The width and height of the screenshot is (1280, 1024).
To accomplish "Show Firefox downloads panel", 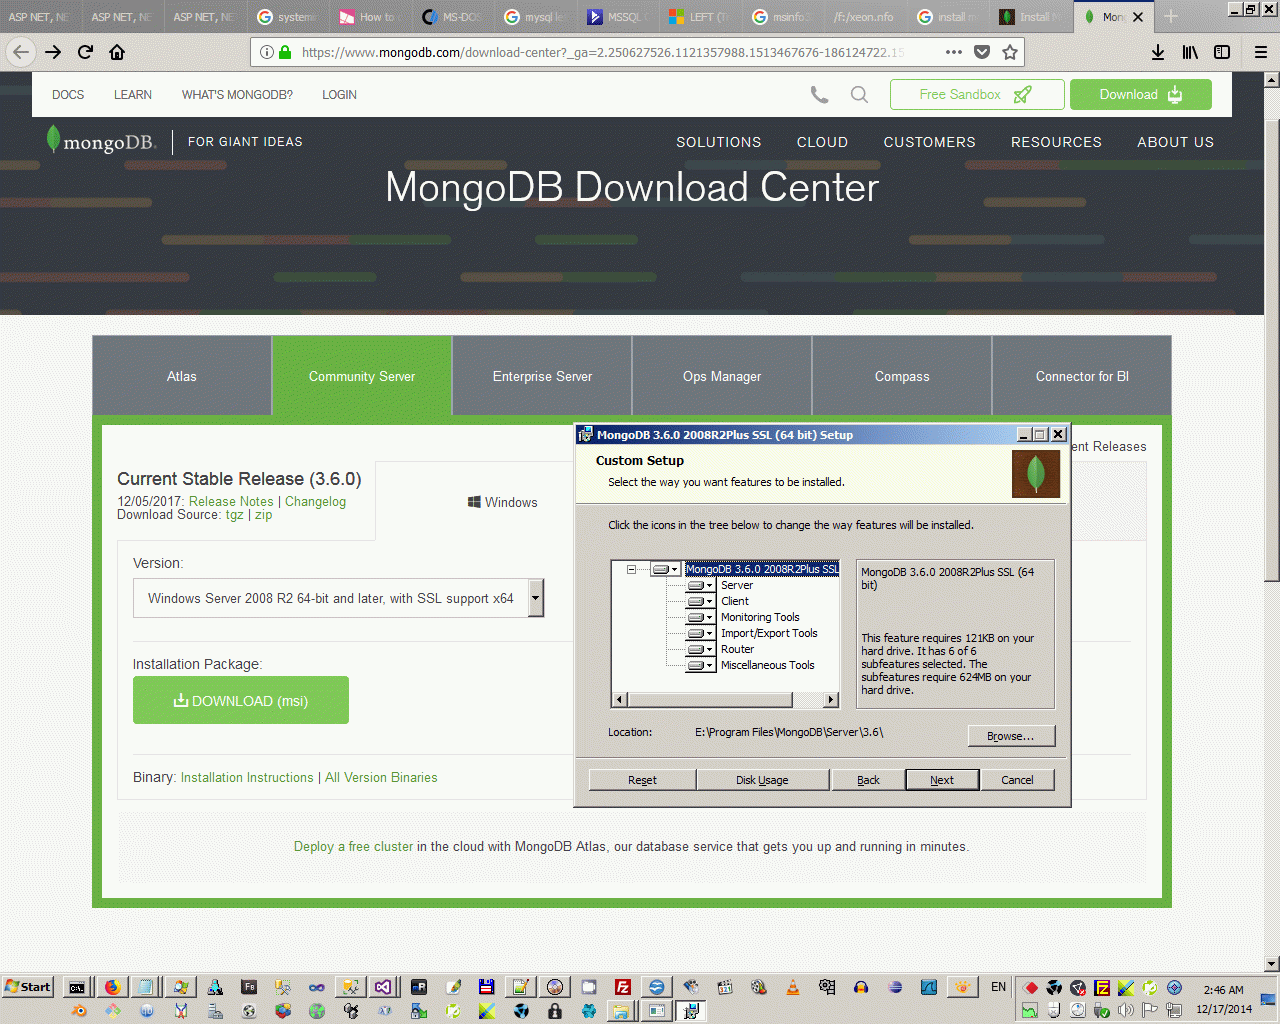I will point(1158,52).
